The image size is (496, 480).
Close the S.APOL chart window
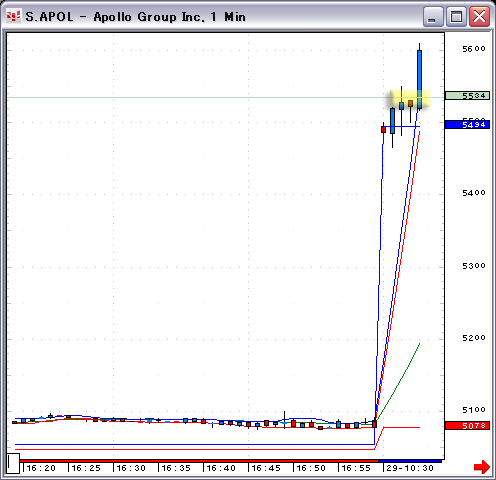coord(479,16)
